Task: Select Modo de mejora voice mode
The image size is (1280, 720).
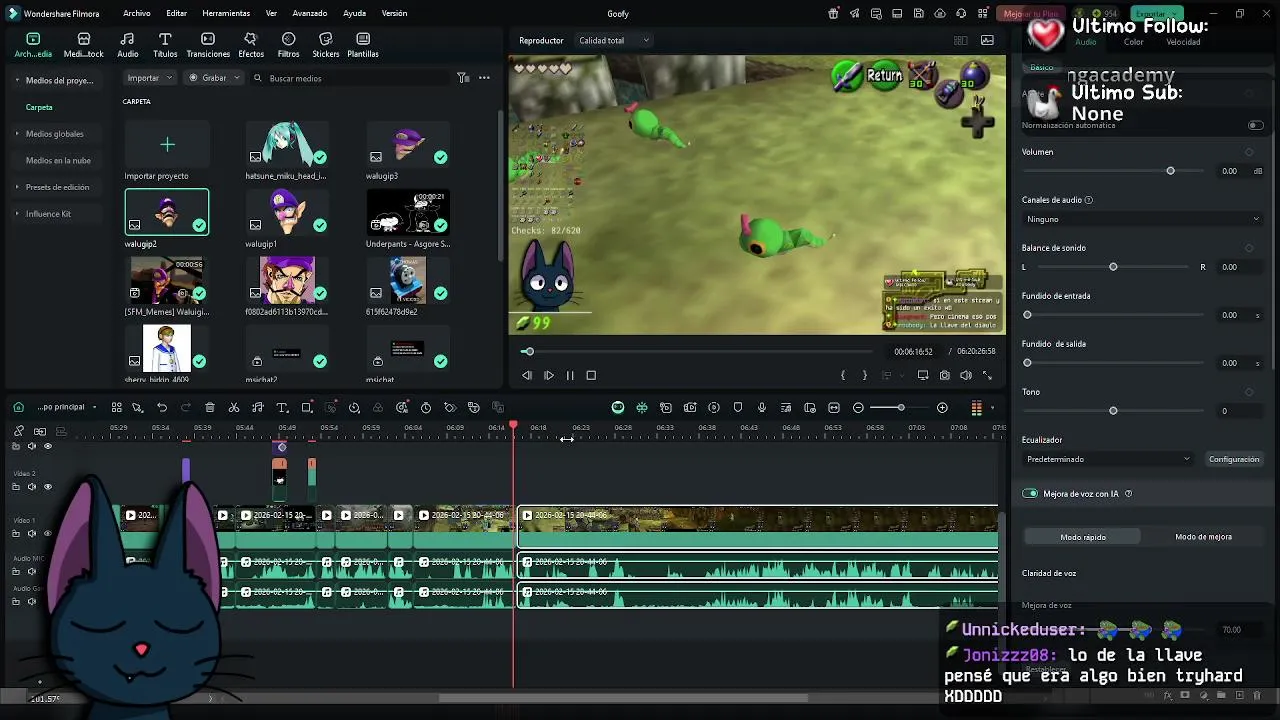Action: tap(1203, 537)
